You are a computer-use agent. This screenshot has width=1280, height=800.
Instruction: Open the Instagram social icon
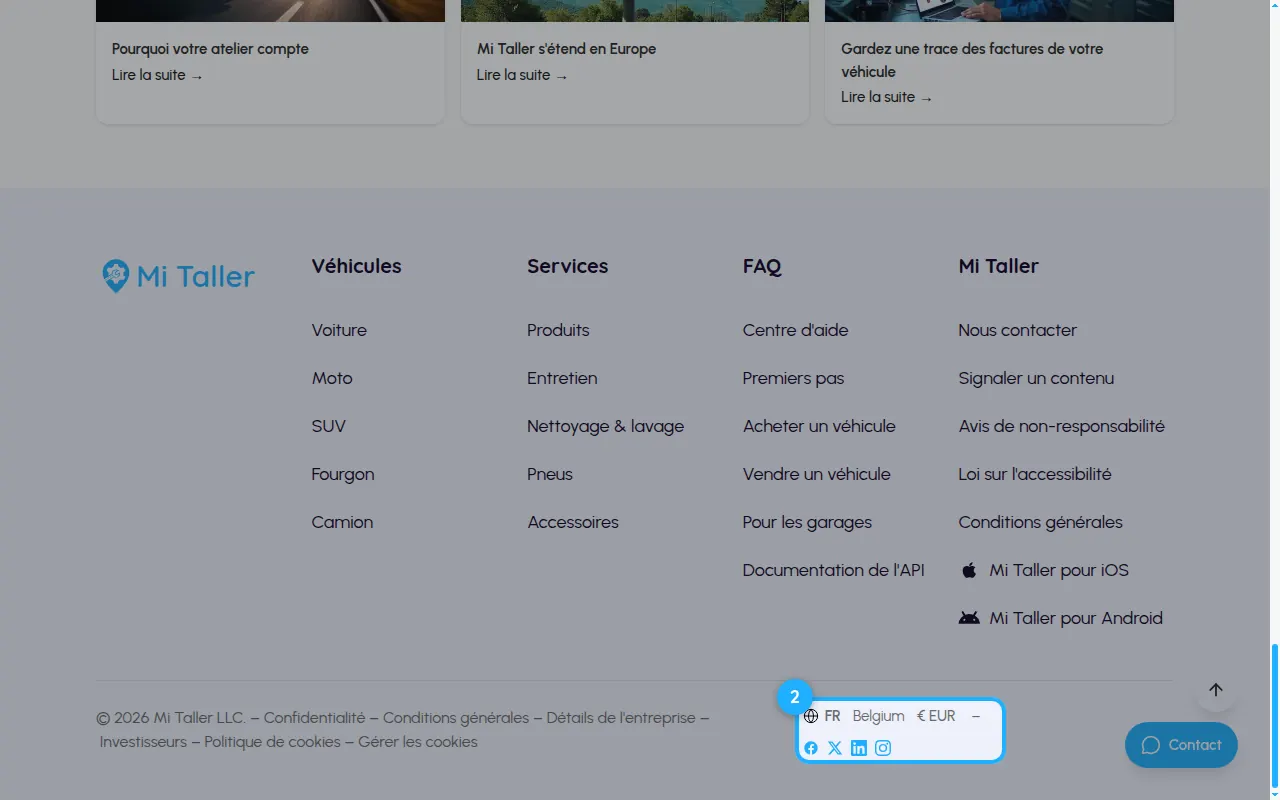(883, 748)
